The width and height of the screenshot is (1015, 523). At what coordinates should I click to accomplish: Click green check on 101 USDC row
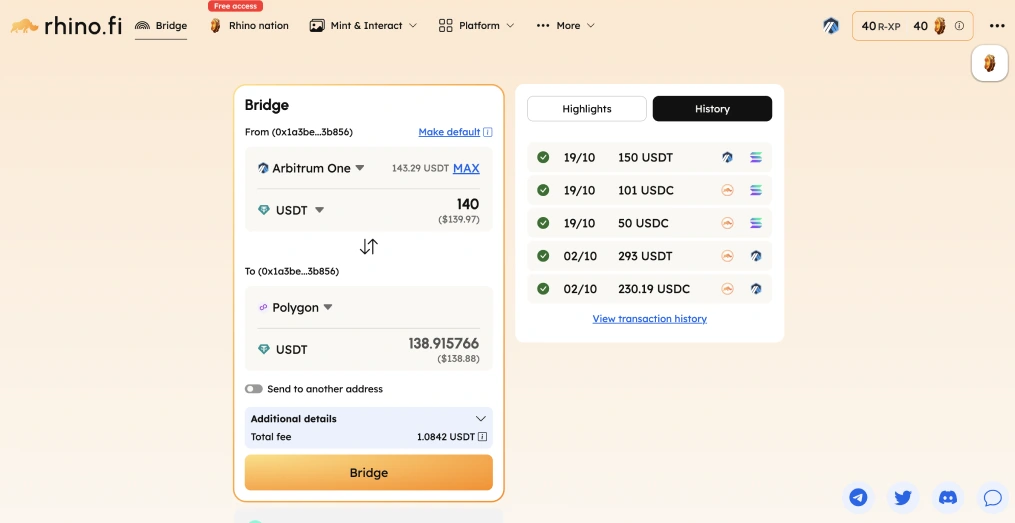[543, 190]
